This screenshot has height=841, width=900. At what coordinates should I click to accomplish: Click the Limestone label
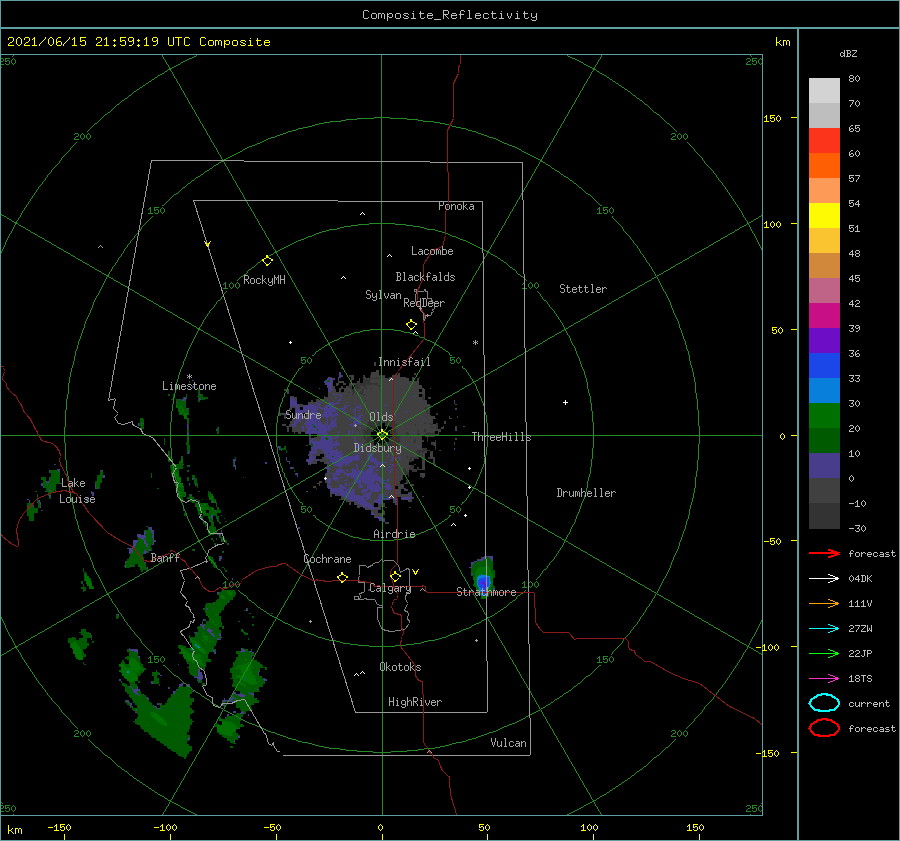pos(189,386)
